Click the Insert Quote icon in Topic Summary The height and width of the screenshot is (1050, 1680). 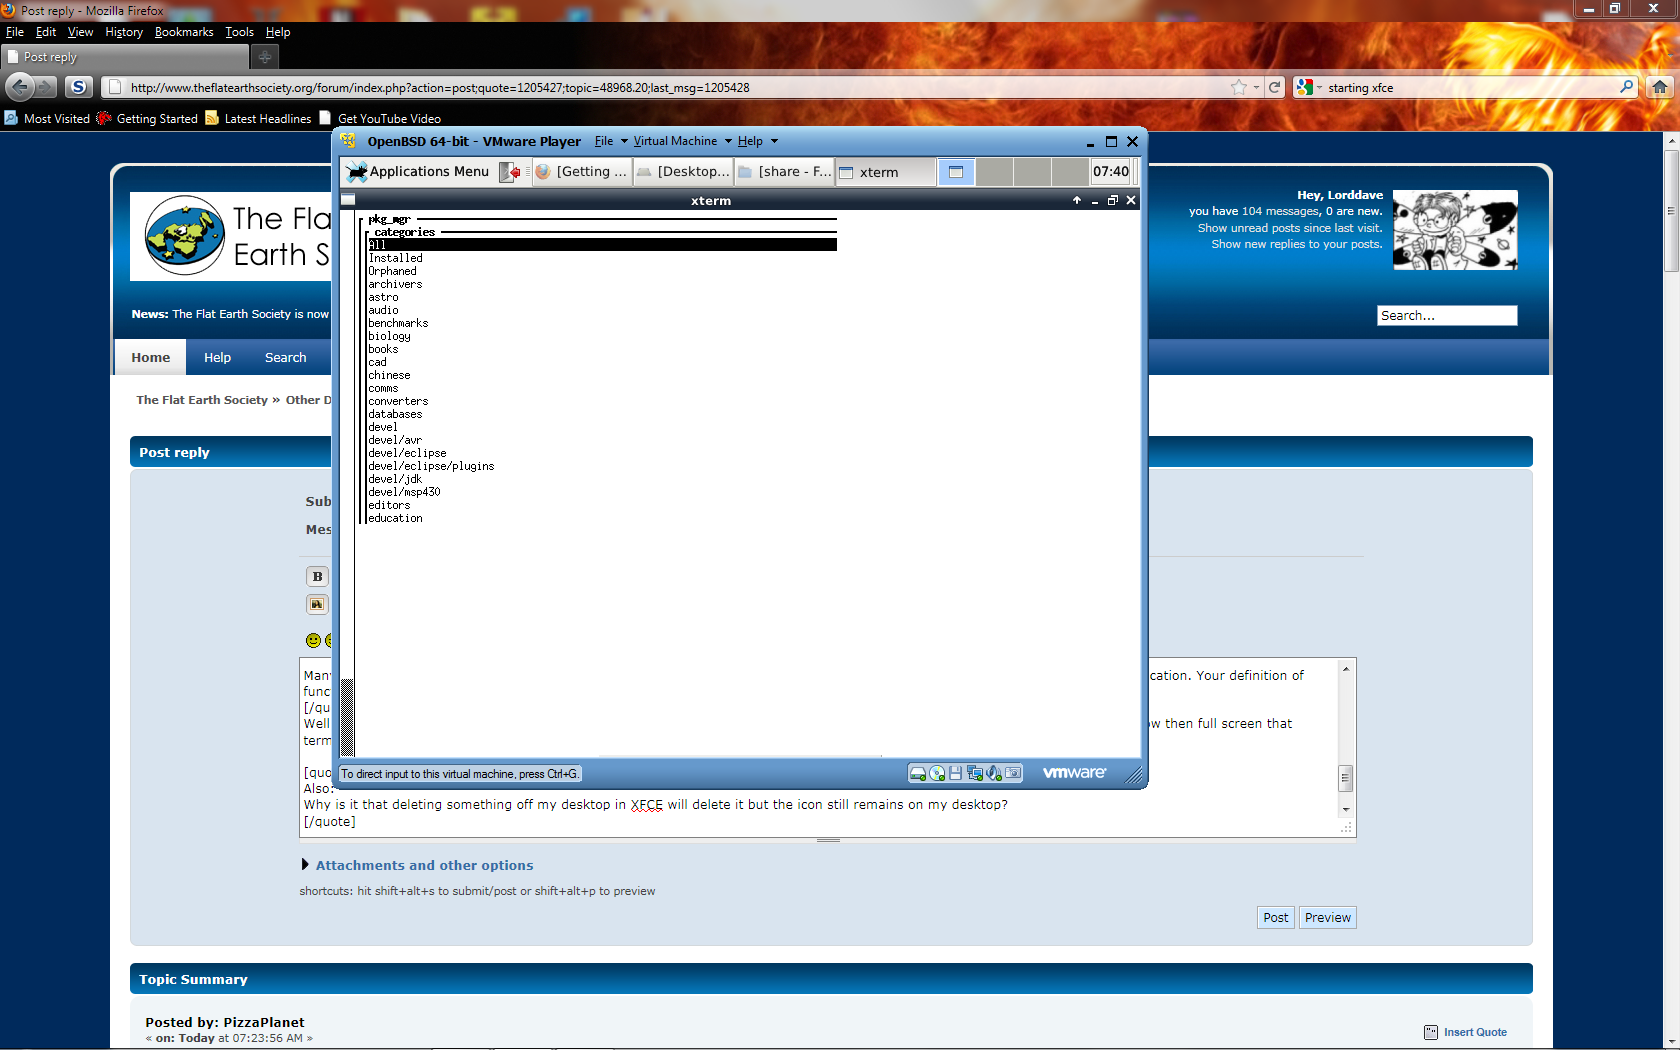(x=1431, y=1032)
